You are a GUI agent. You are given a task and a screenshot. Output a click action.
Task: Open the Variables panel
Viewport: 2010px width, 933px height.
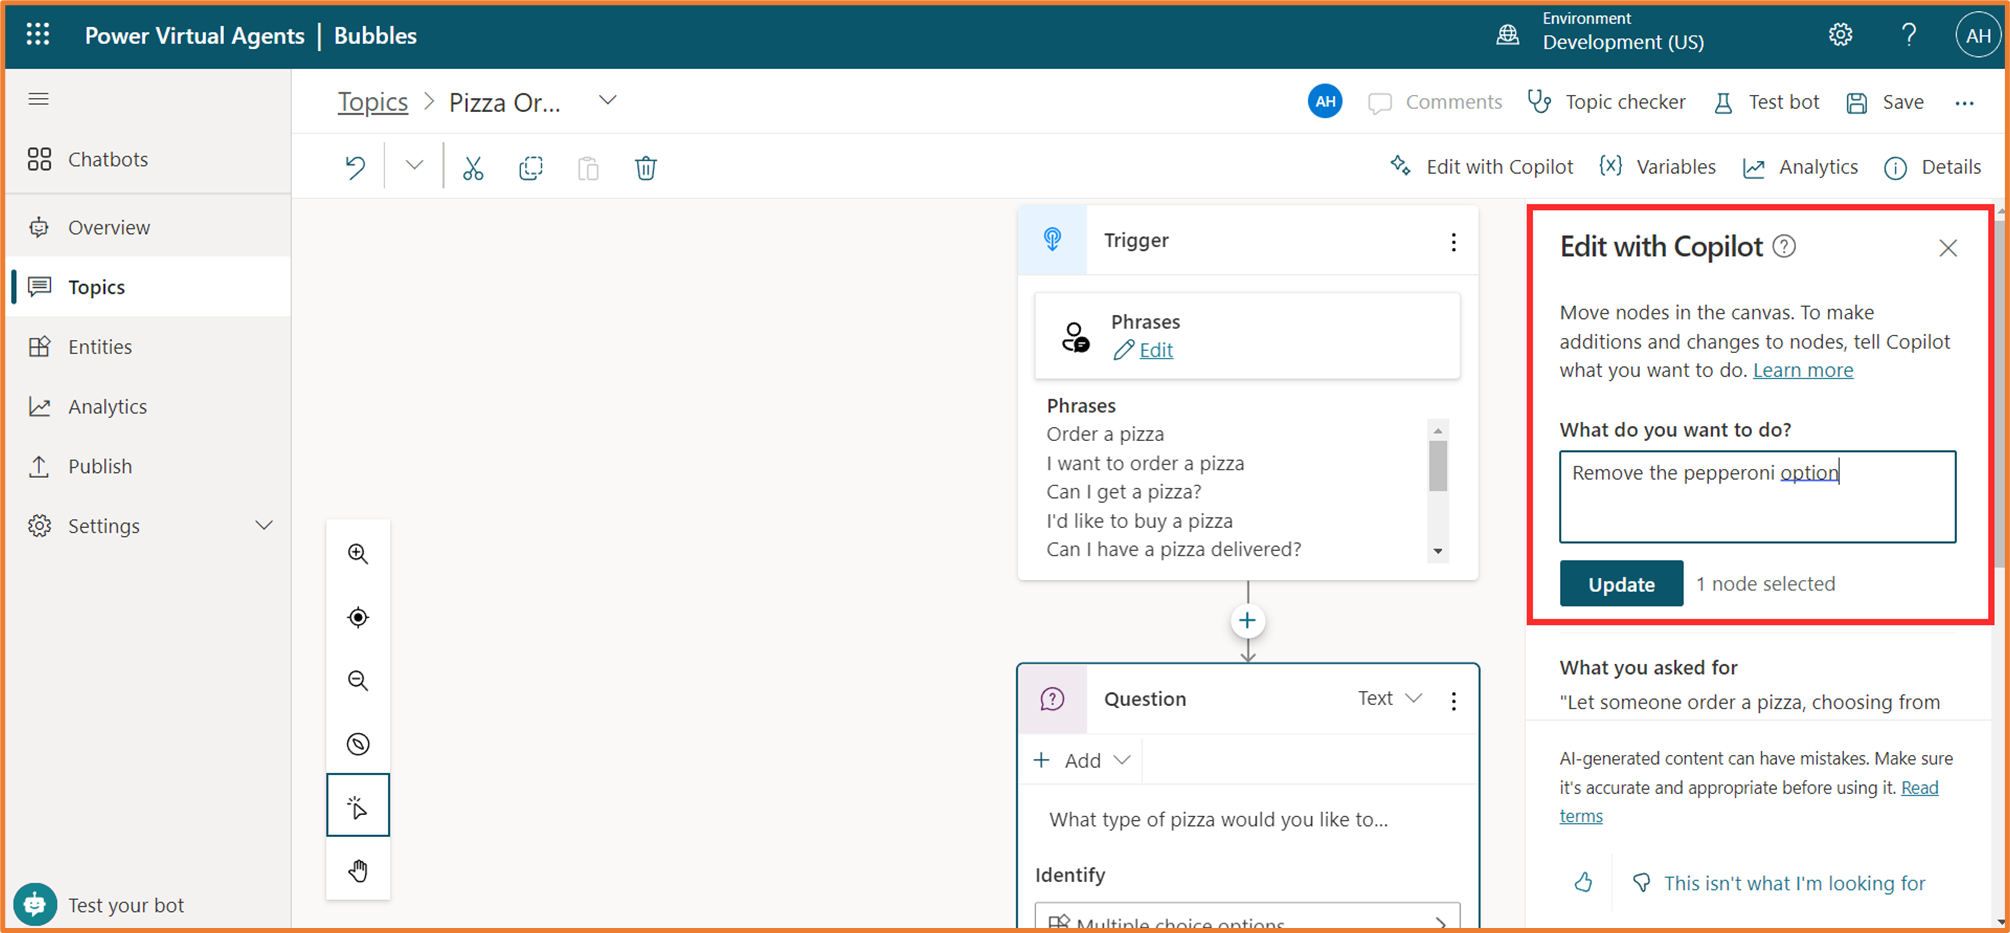click(1657, 166)
